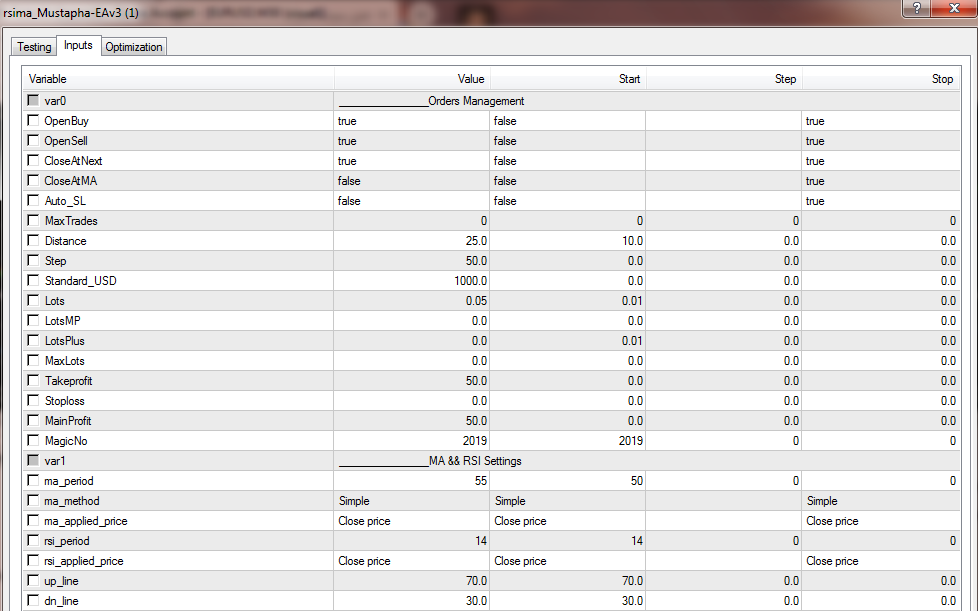Screen dimensions: 978x611
Task: Toggle the Auto_SL checkbox
Action: click(34, 201)
